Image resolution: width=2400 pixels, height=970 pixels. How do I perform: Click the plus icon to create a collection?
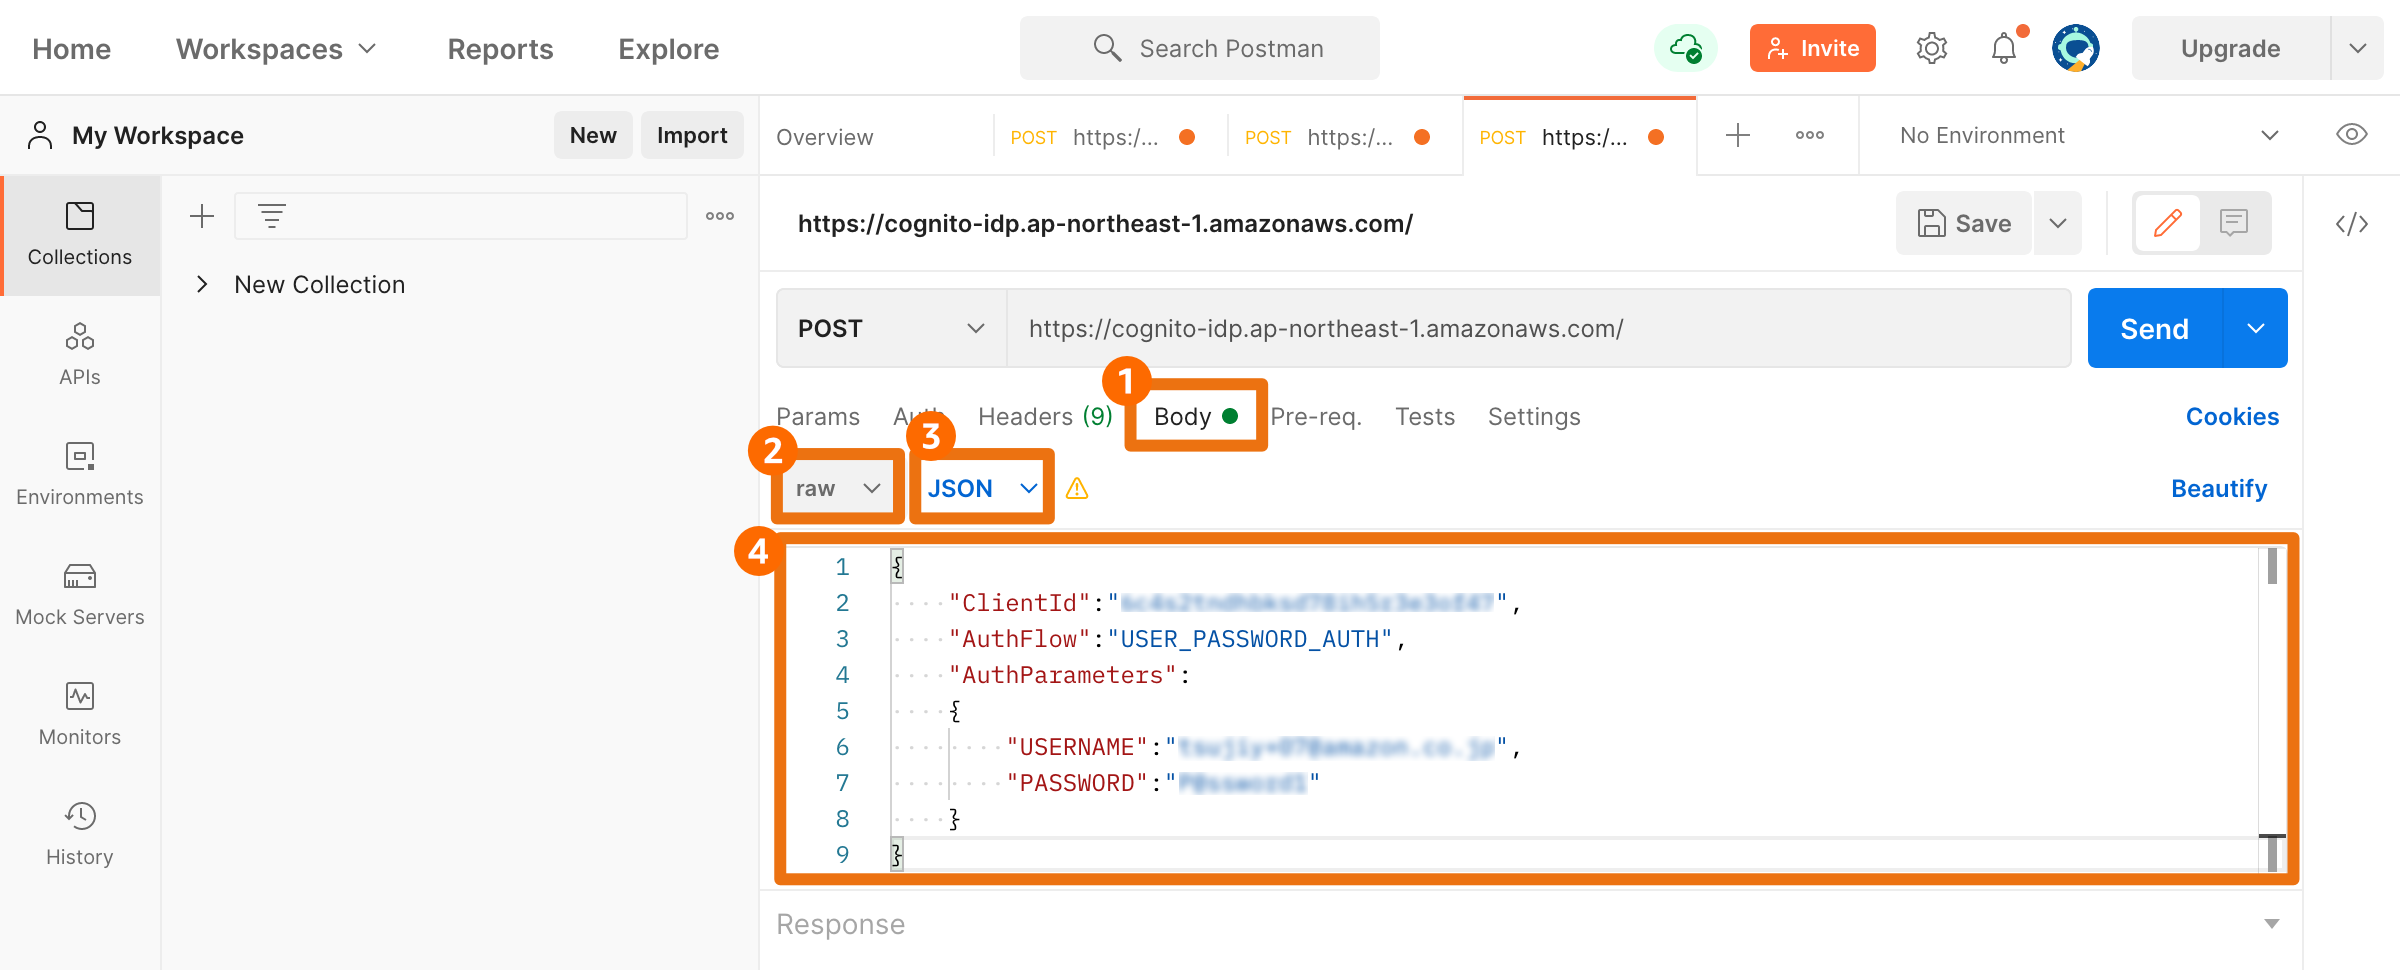[x=202, y=216]
